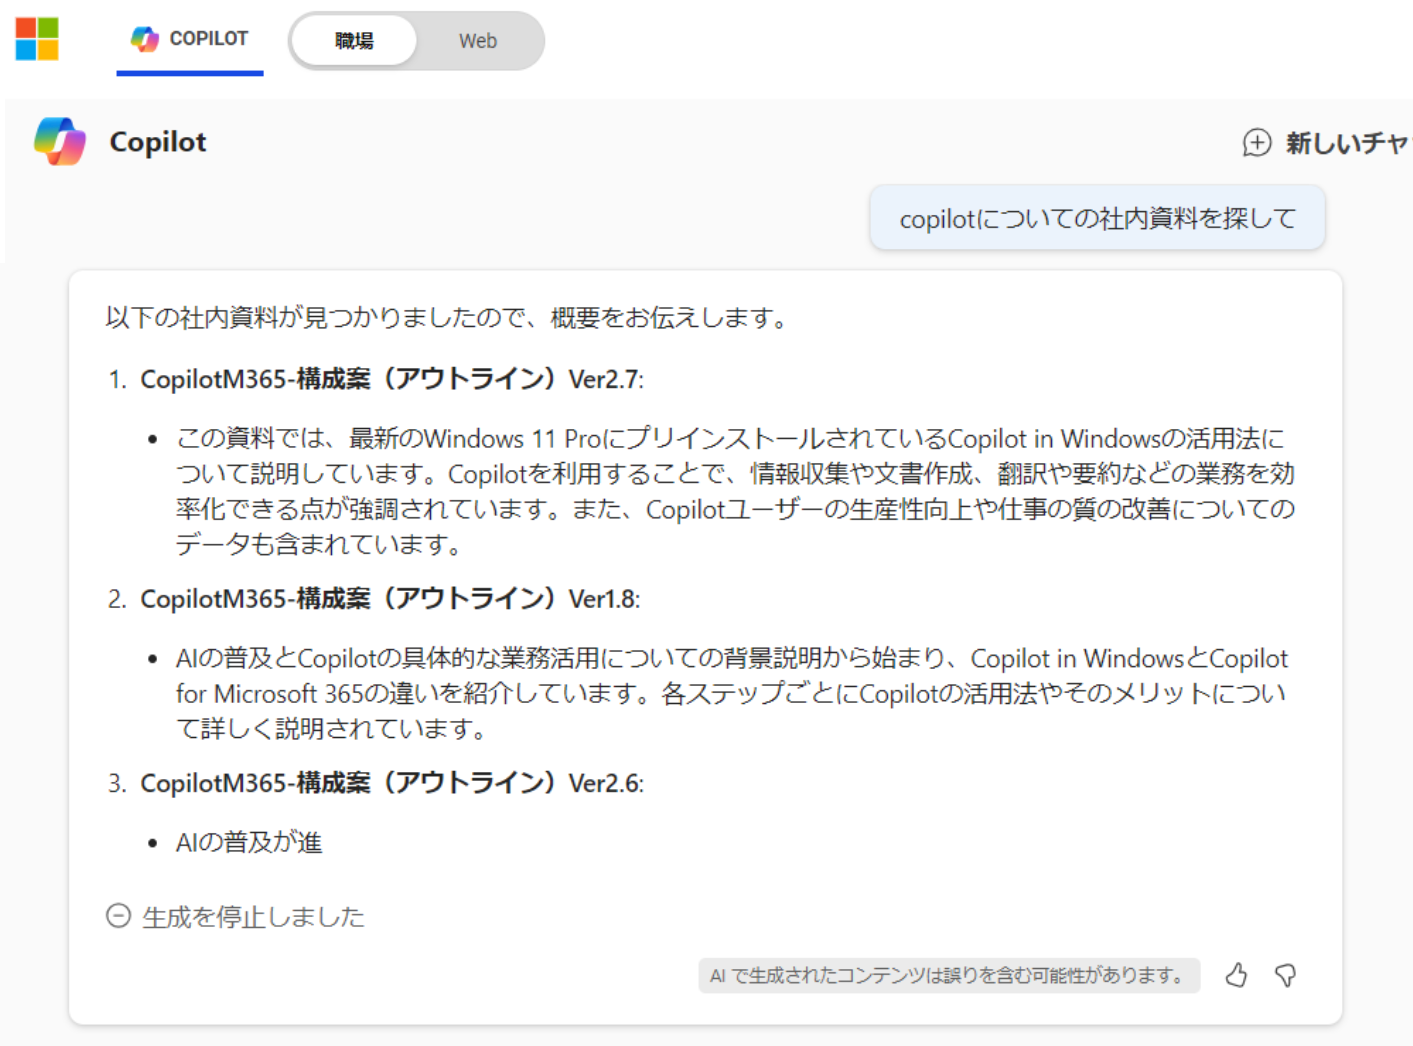
Task: Switch to 職場 mode
Action: click(x=354, y=41)
